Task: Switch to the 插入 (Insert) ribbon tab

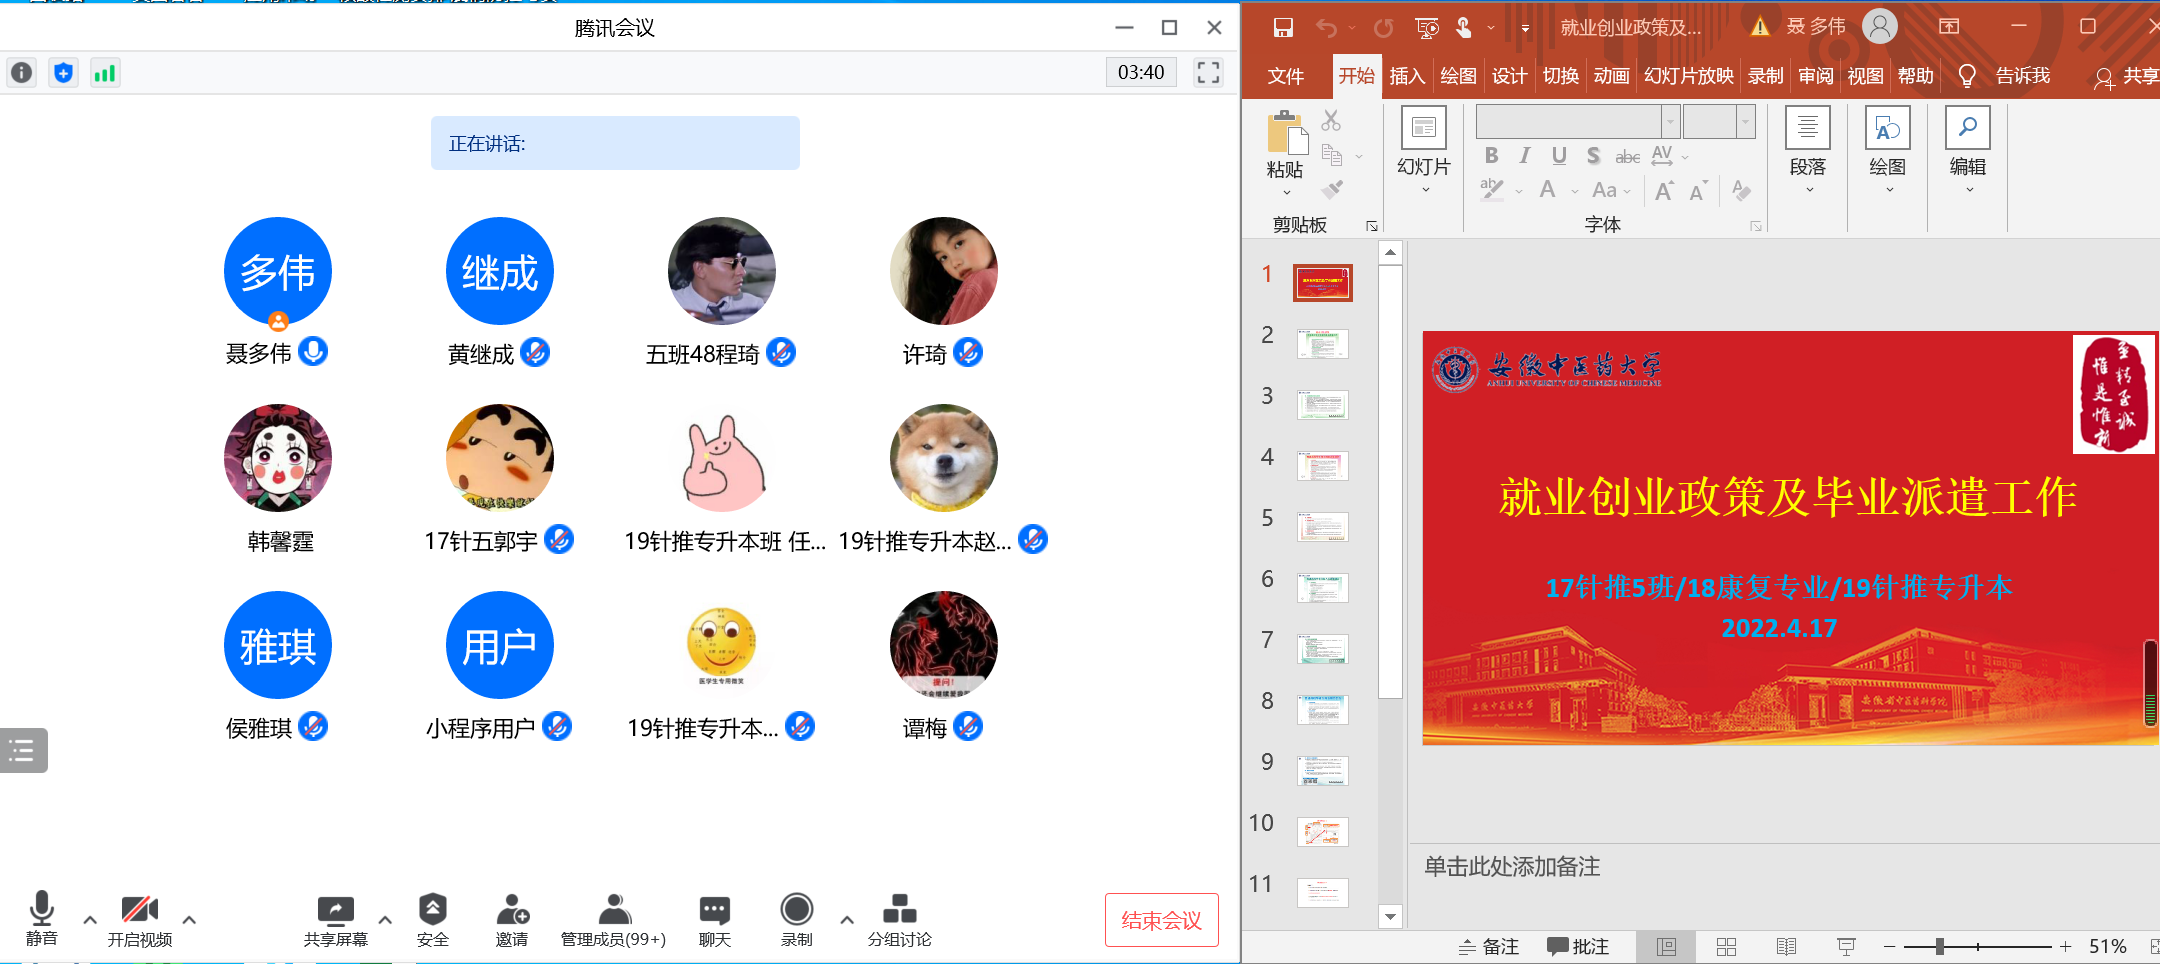Action: pos(1406,76)
